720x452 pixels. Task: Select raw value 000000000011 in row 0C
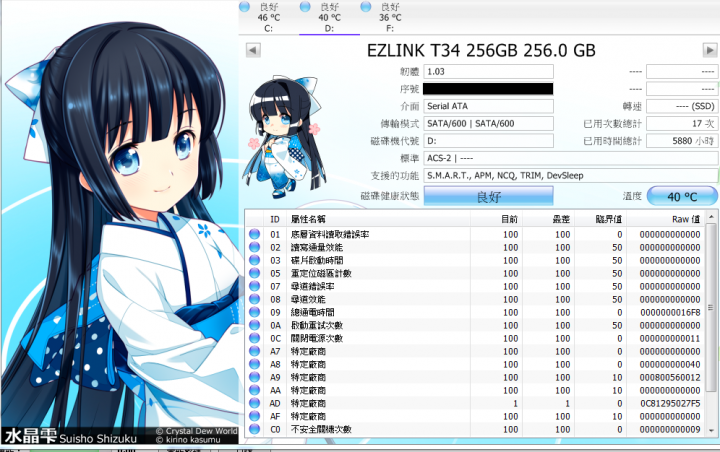pos(670,338)
